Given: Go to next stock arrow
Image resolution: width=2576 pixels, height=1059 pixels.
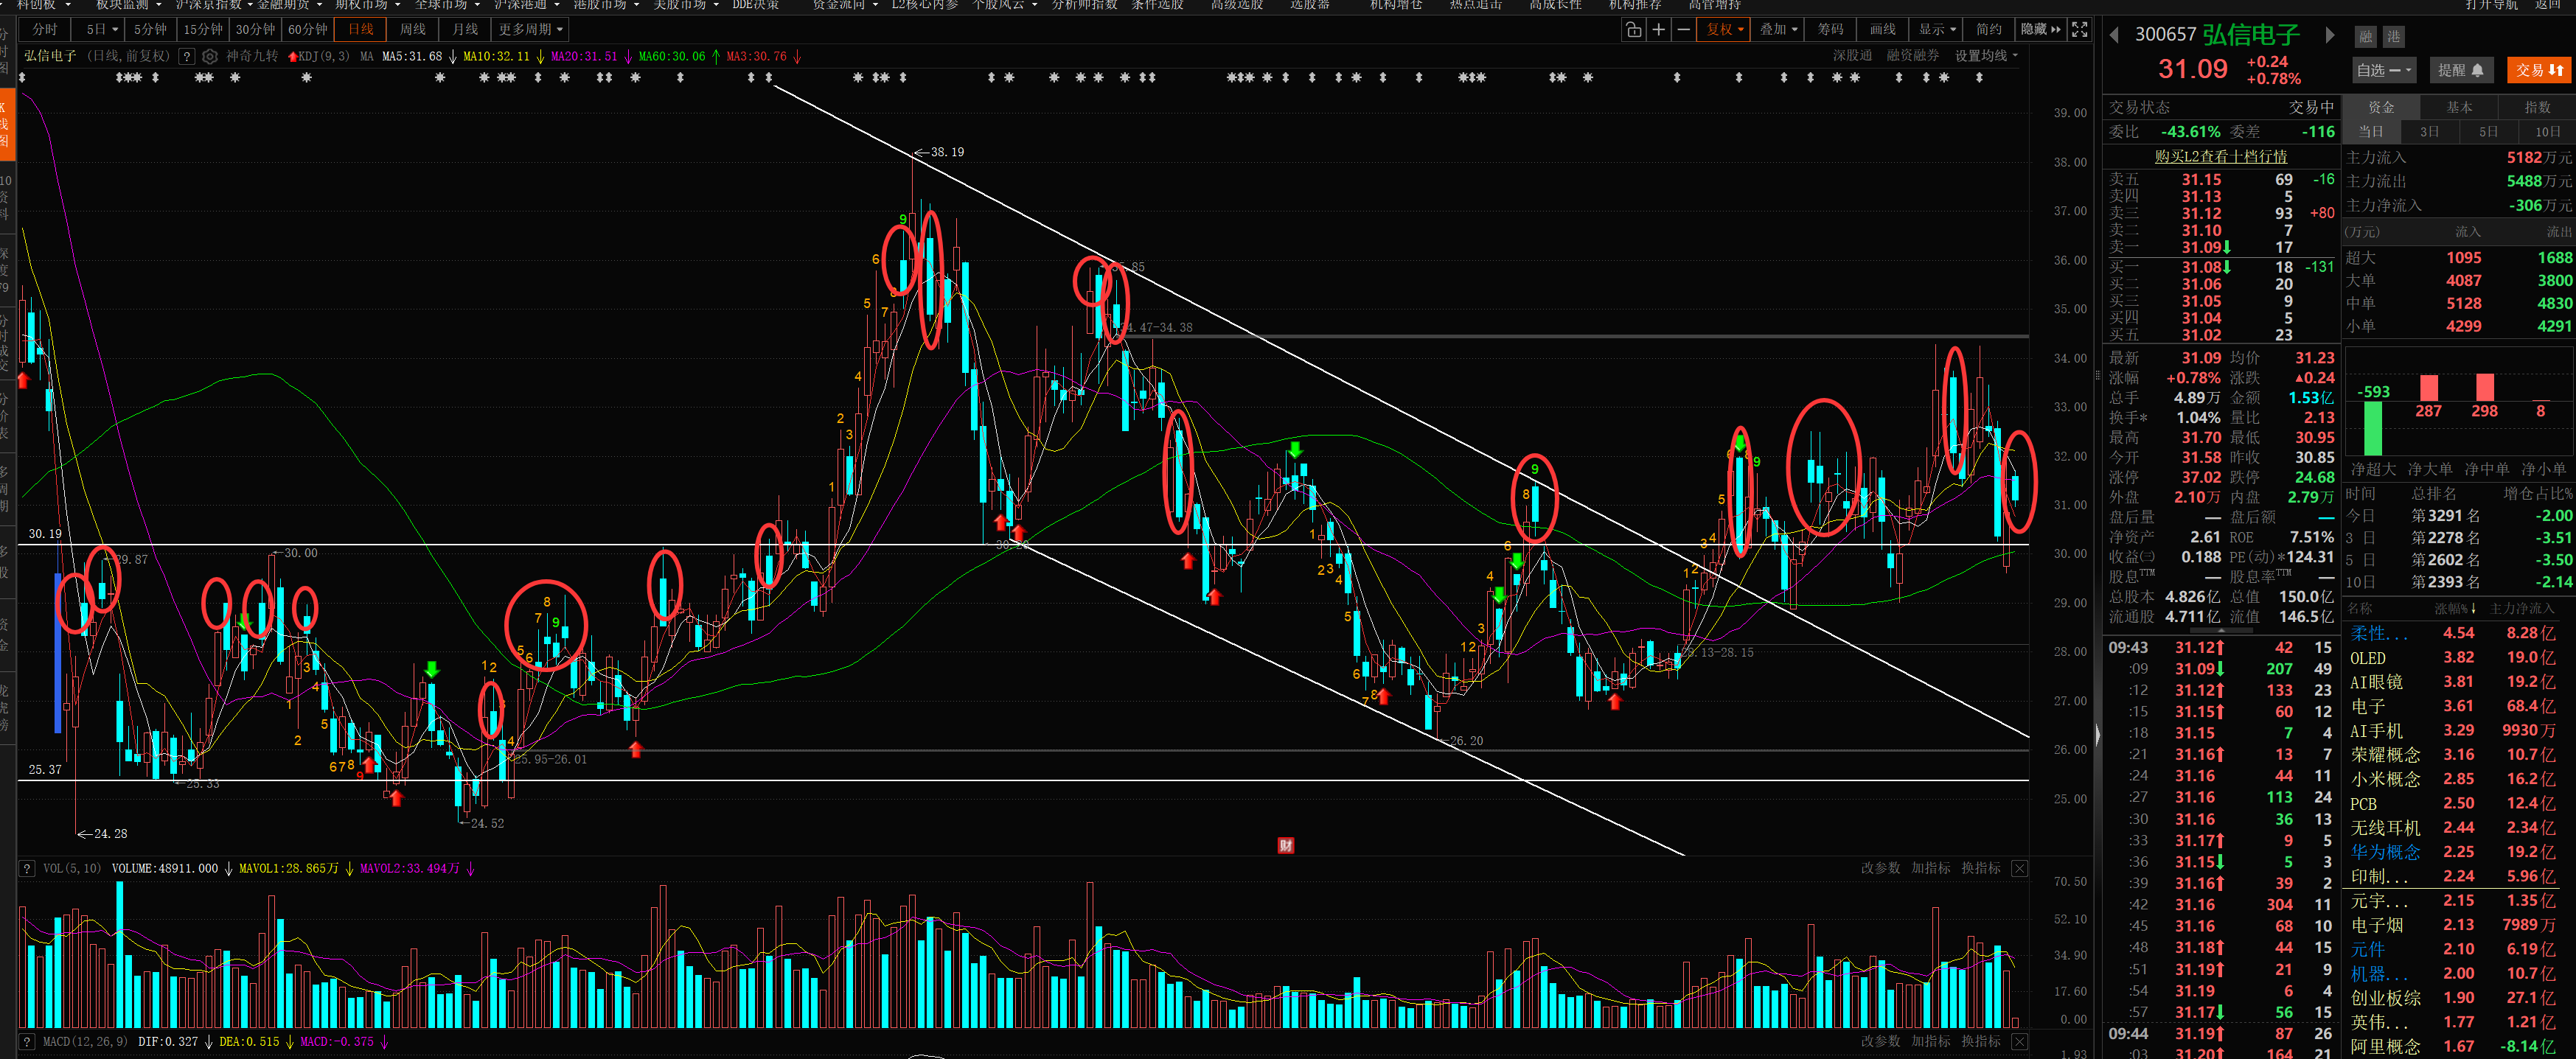Looking at the screenshot, I should click(2330, 36).
